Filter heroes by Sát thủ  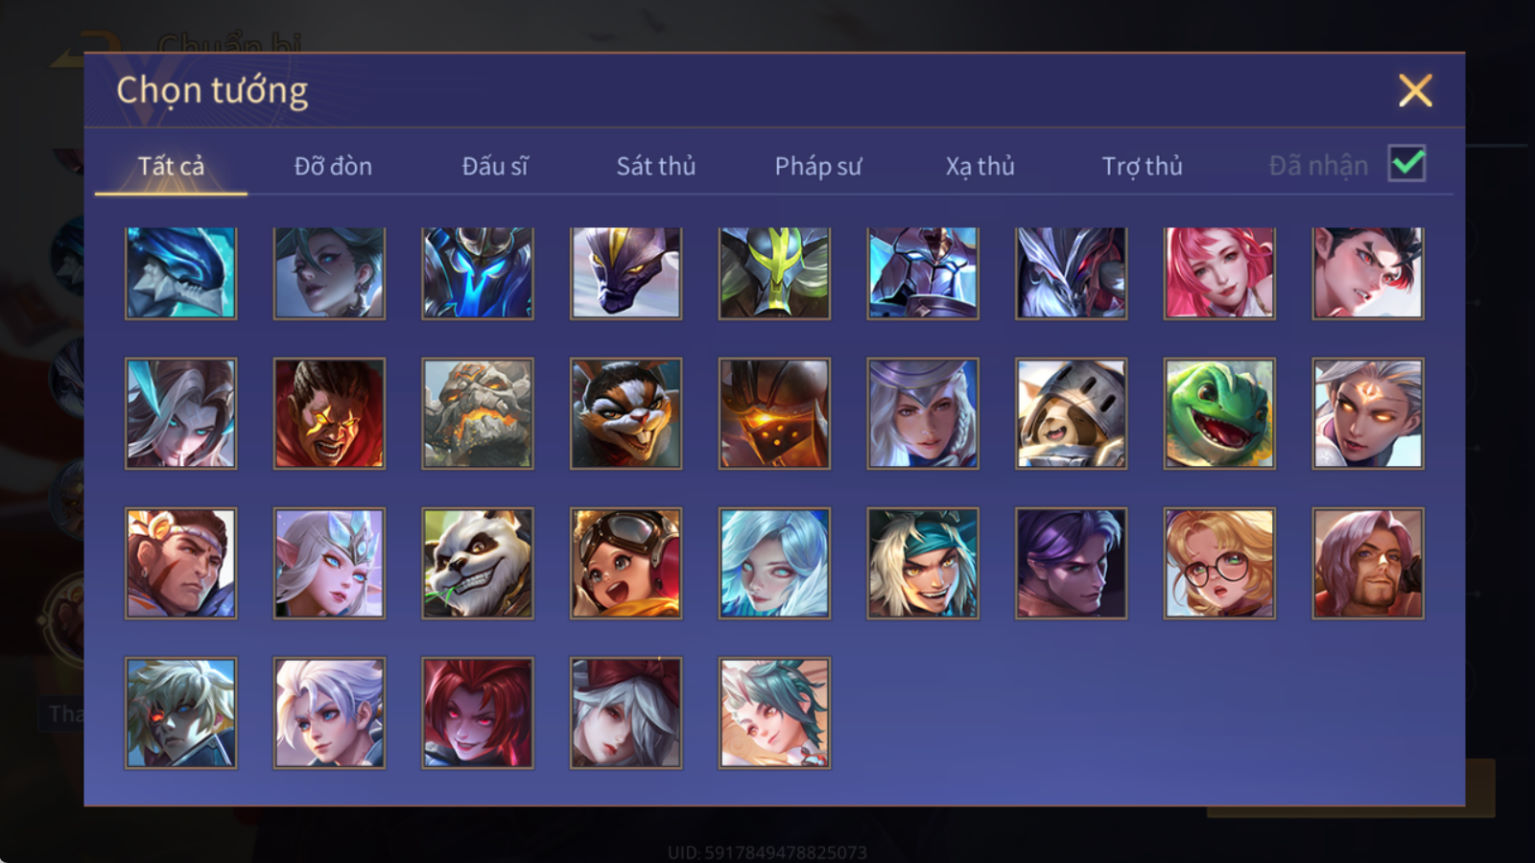(656, 166)
